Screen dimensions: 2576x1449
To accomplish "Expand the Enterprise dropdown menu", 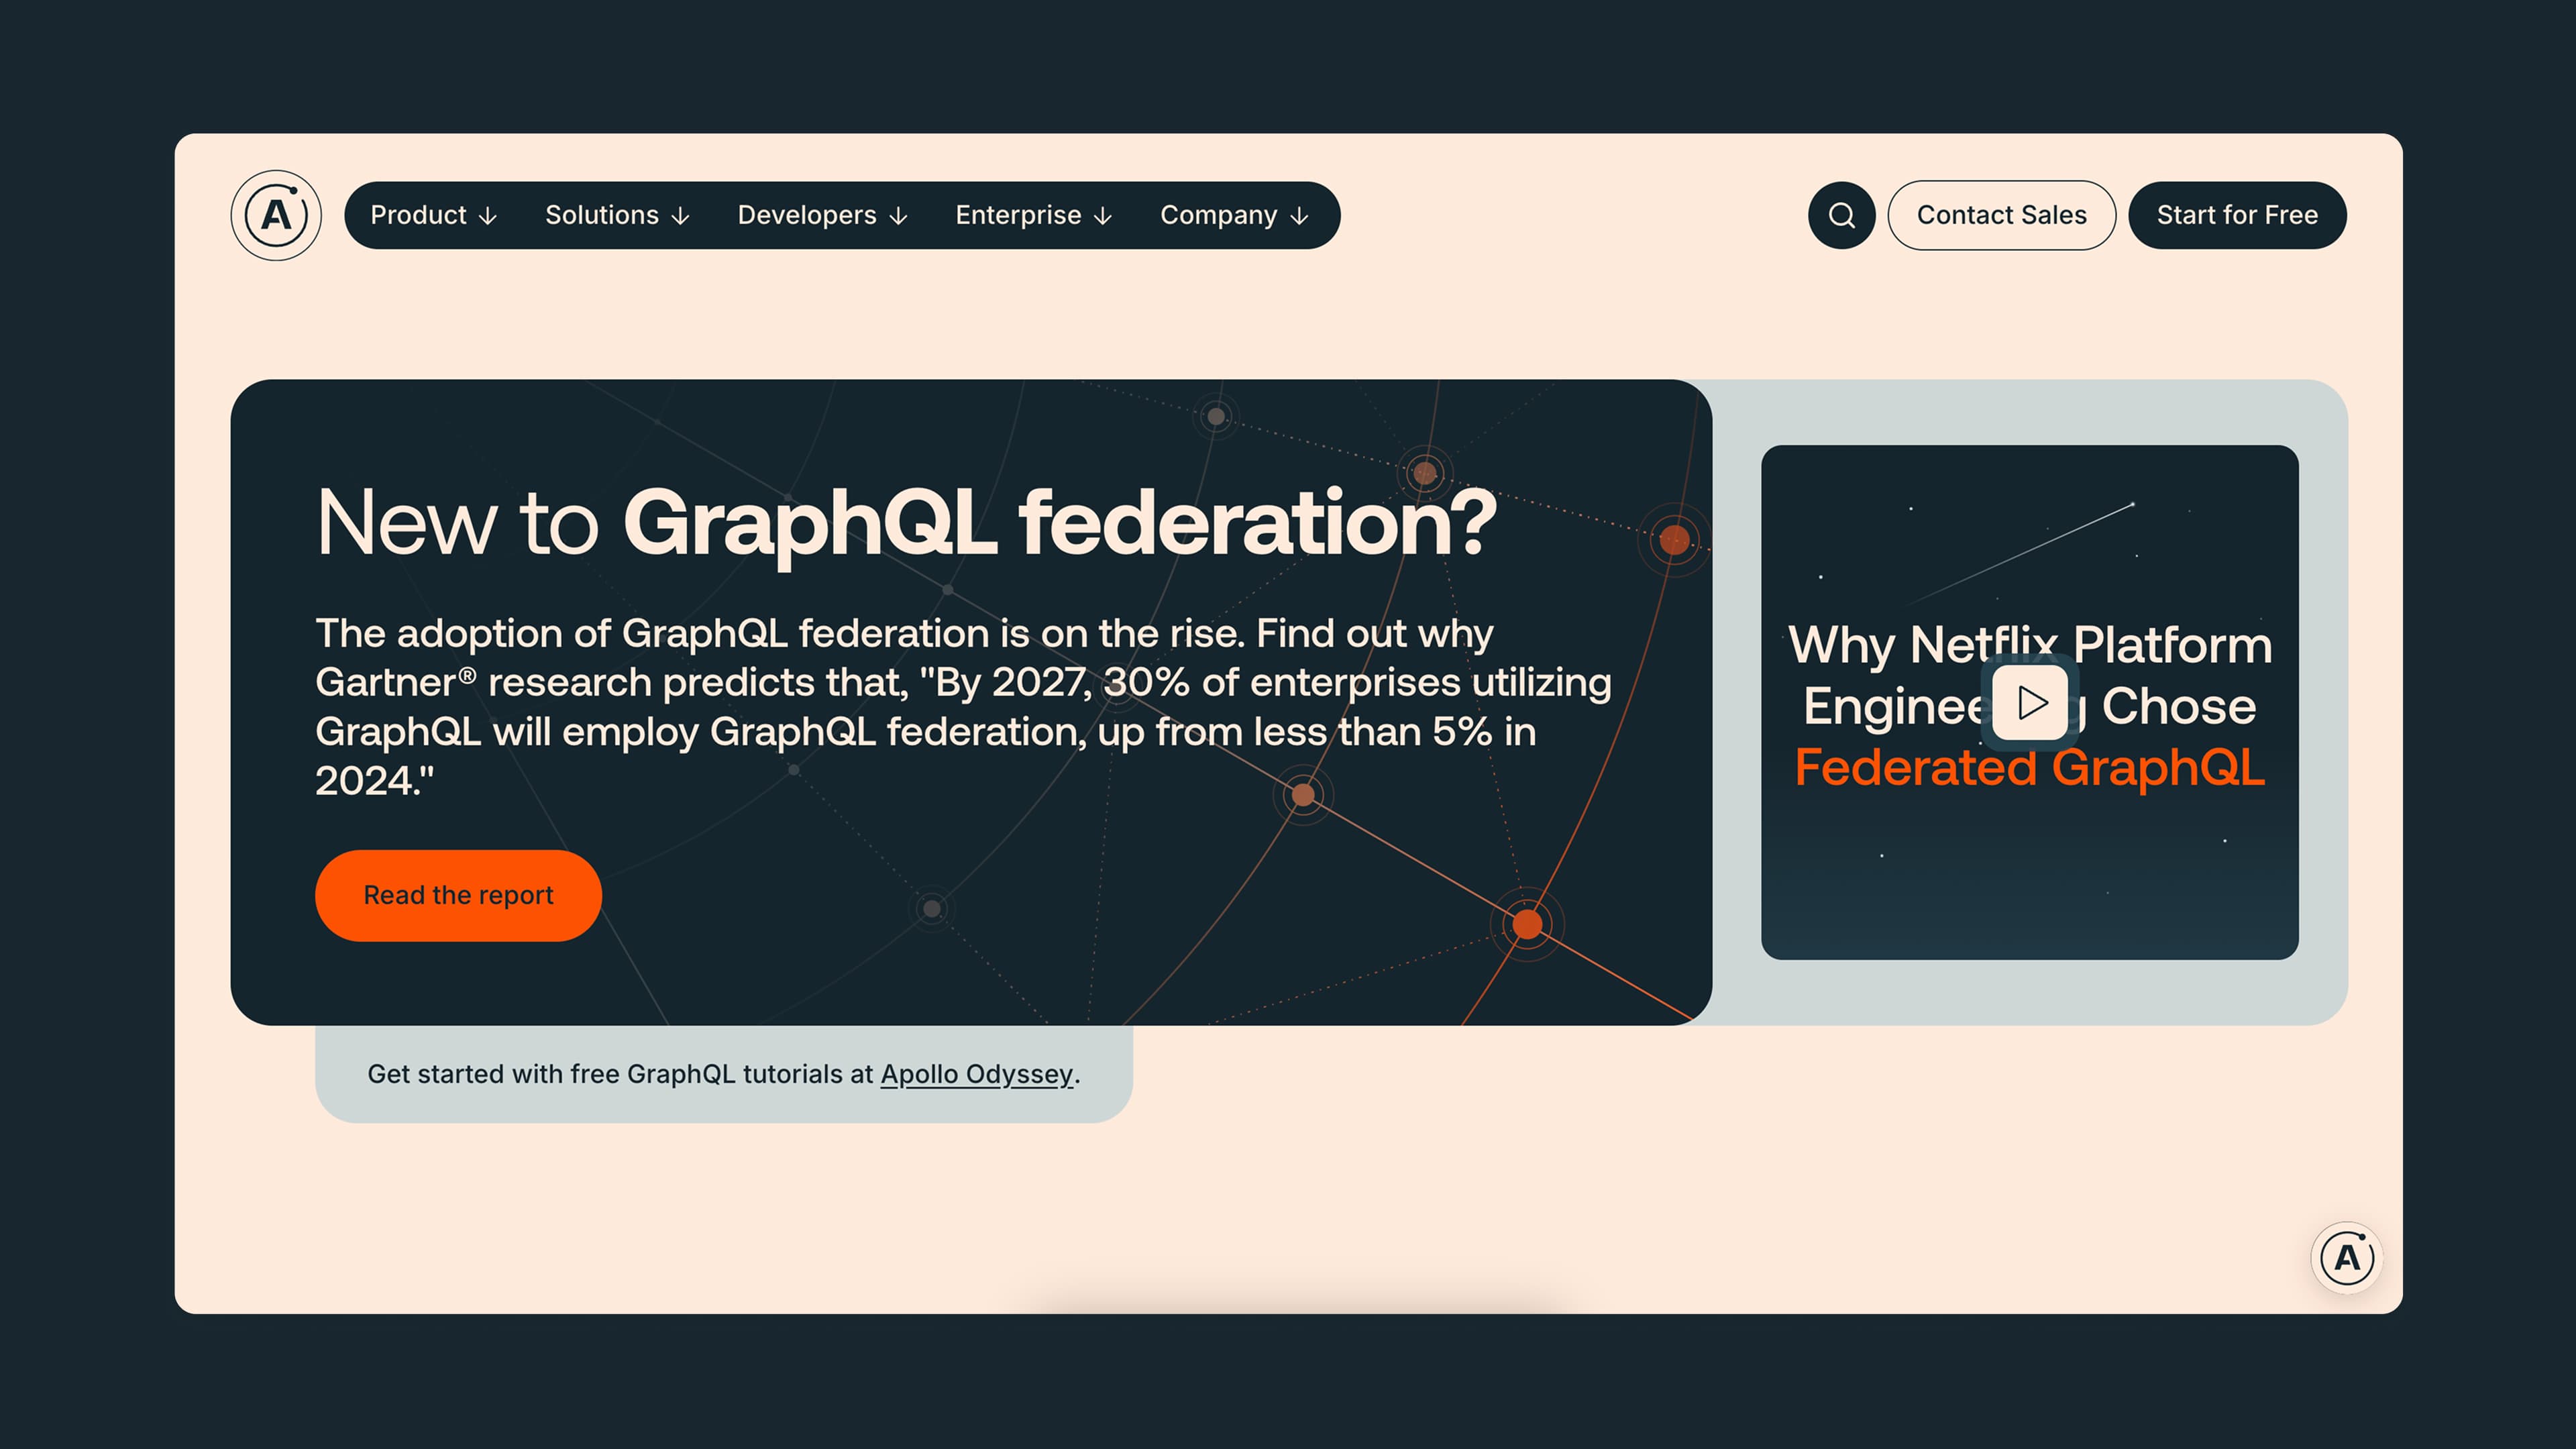I will tap(1033, 215).
